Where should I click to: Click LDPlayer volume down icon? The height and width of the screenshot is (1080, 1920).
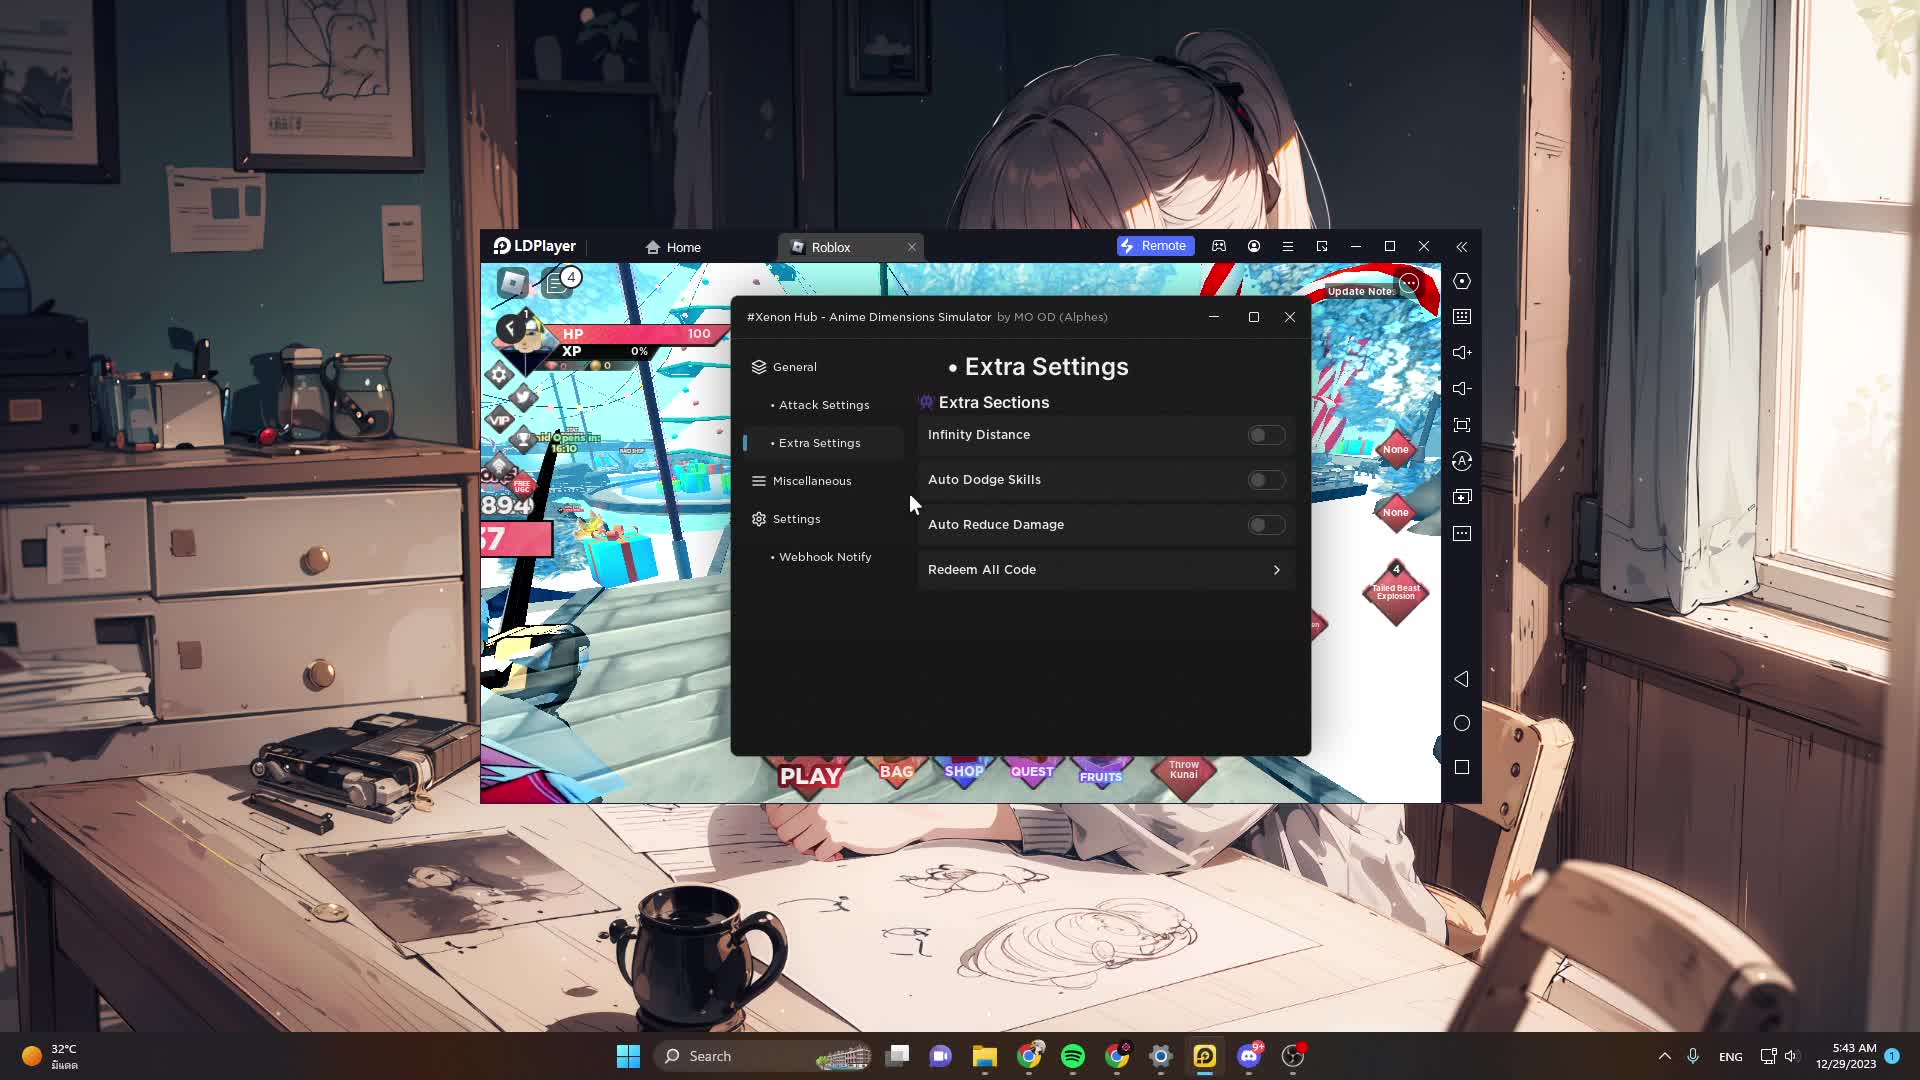1462,389
